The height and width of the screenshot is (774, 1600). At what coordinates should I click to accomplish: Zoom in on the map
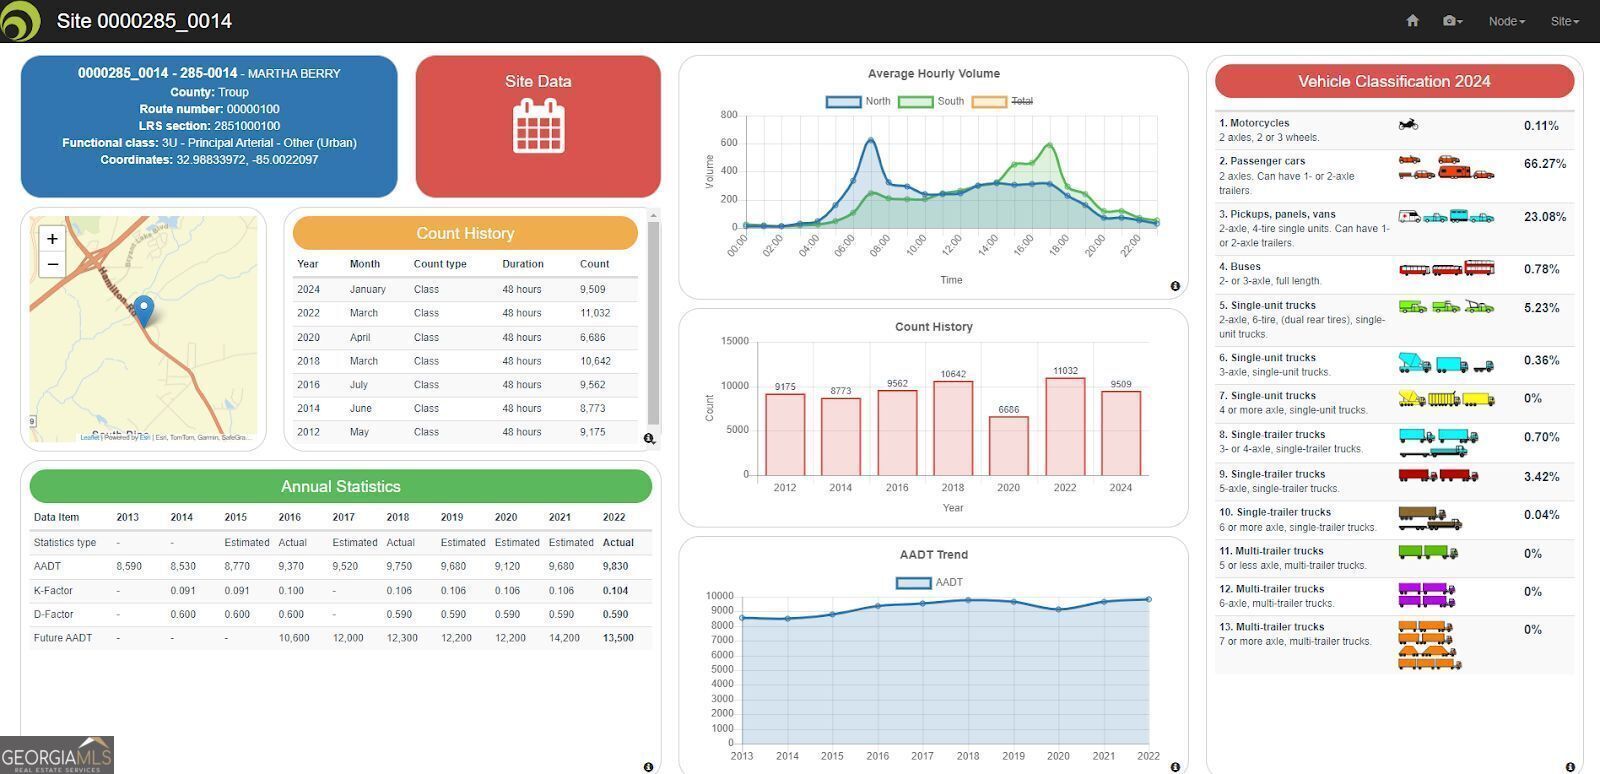pyautogui.click(x=53, y=239)
